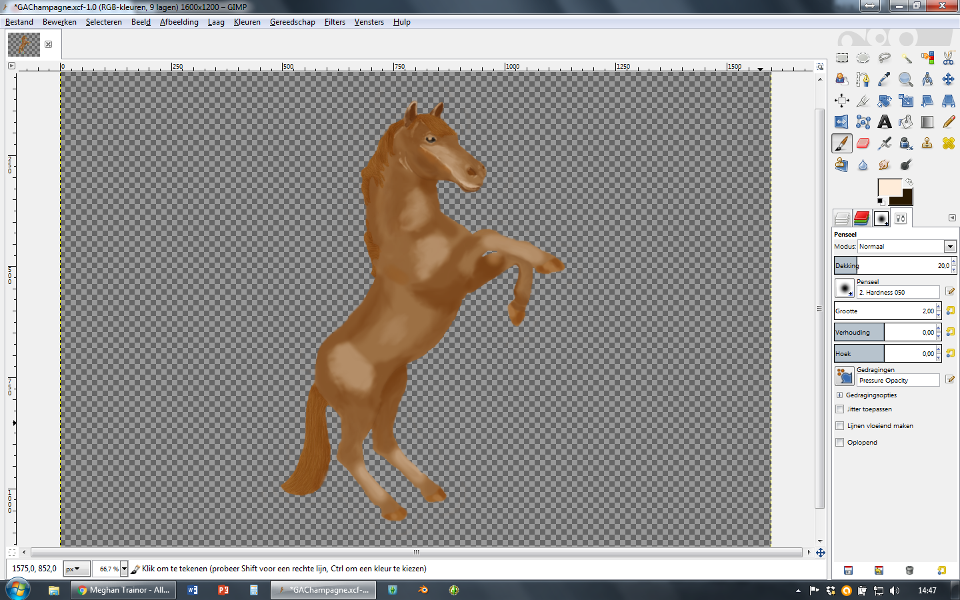Select the Heal tool bandage icon
The height and width of the screenshot is (600, 960).
(x=949, y=143)
